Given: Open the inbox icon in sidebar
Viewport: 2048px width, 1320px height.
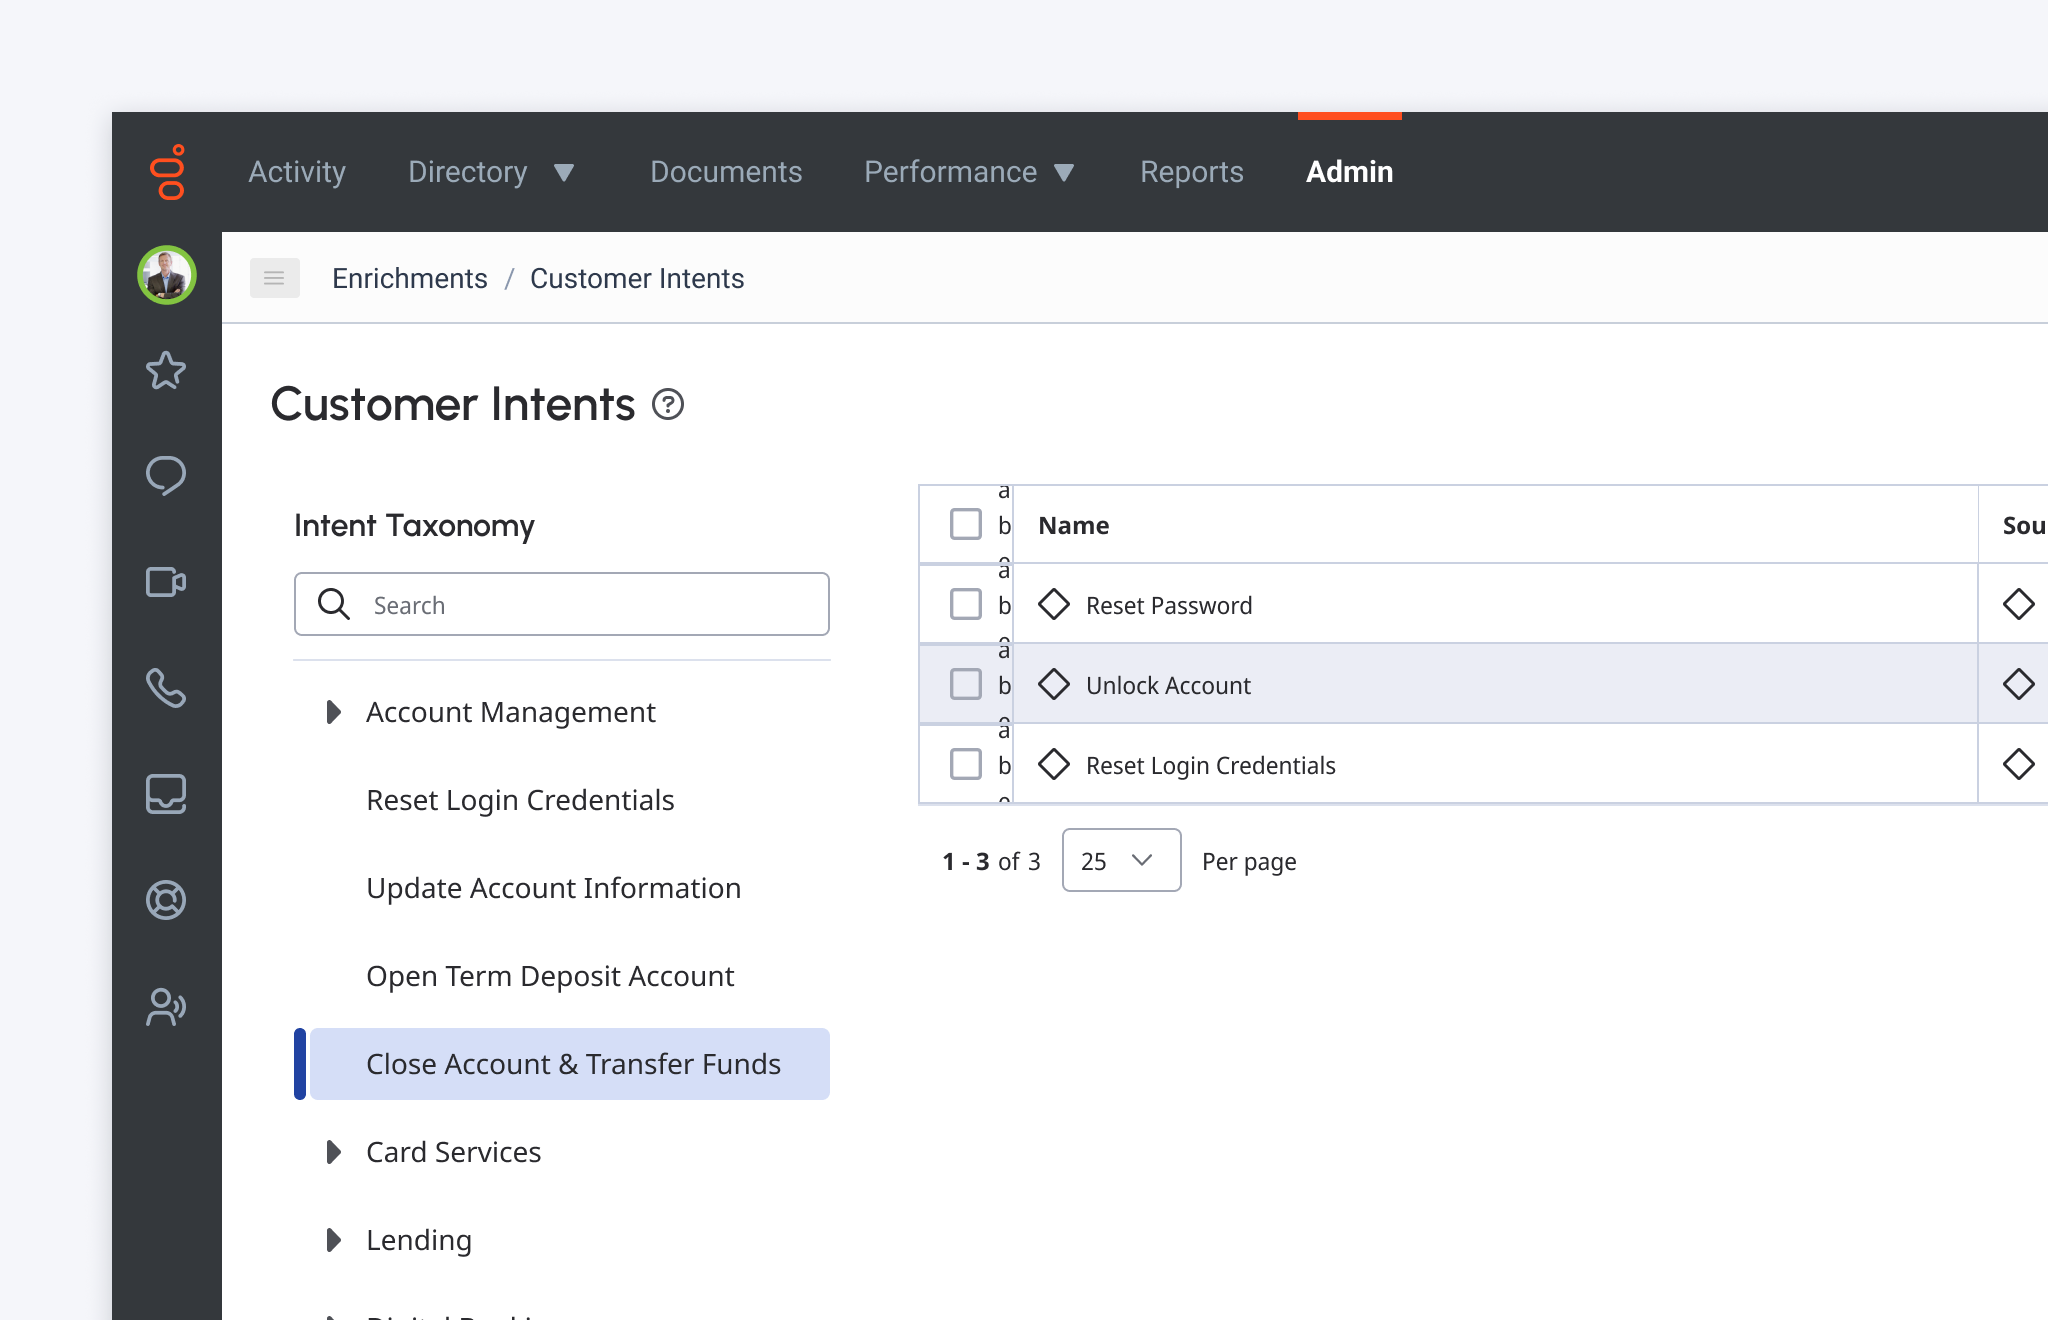Looking at the screenshot, I should [166, 794].
